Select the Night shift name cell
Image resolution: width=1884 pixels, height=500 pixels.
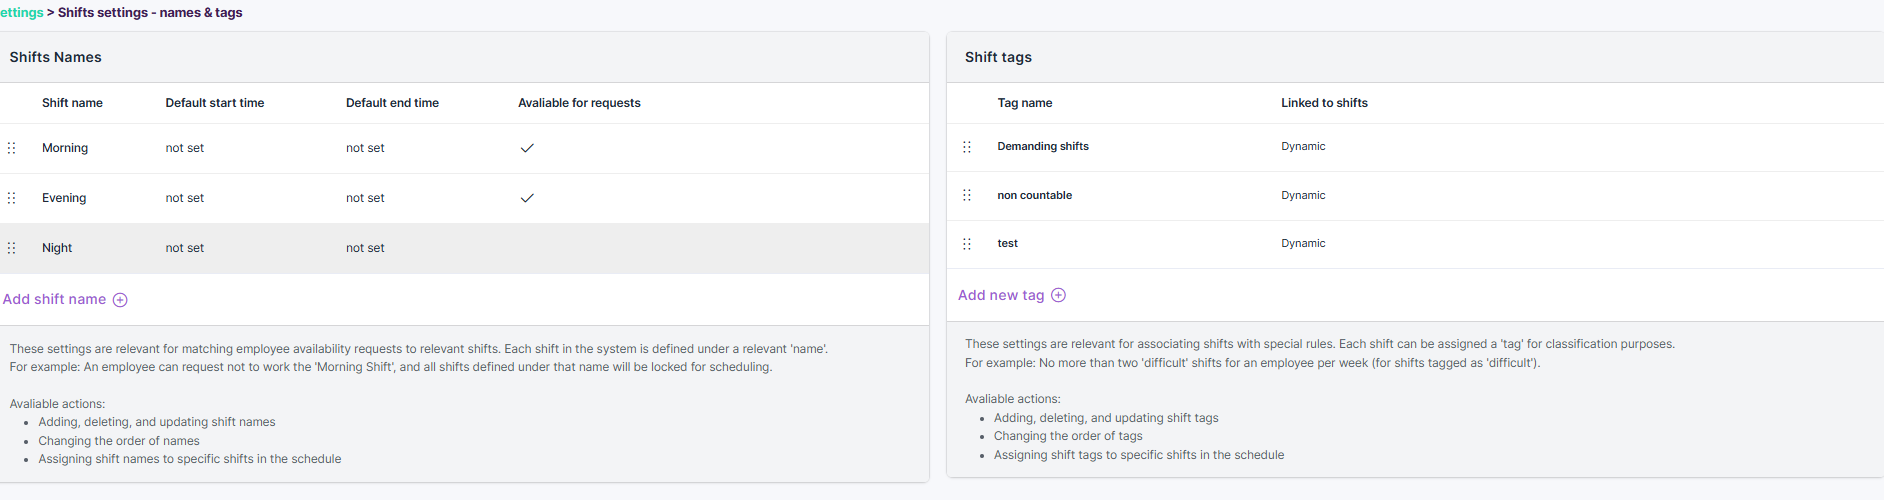coord(57,248)
